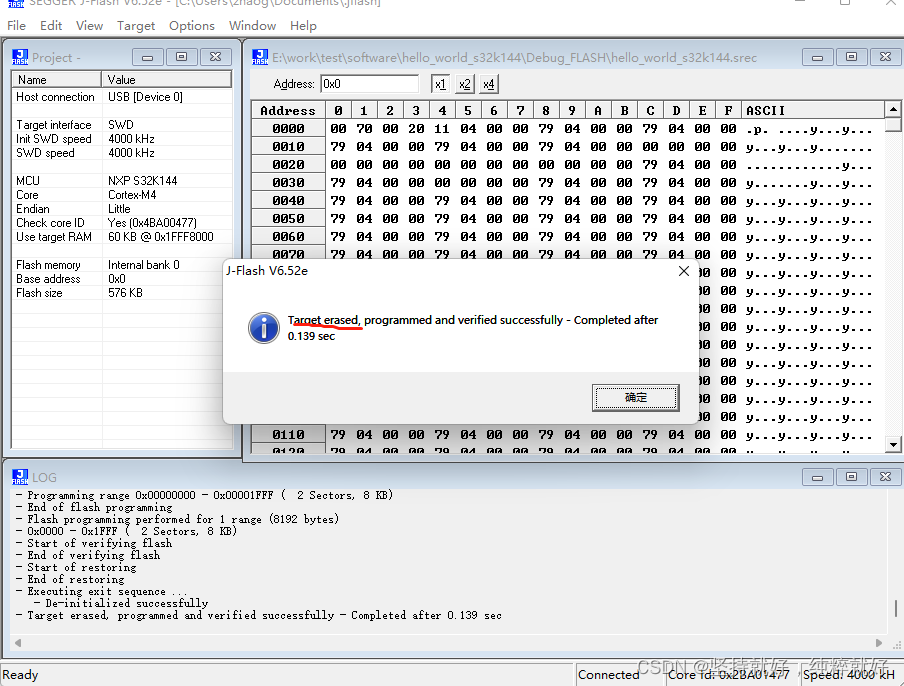
Task: Open the Options menu
Action: pos(192,26)
